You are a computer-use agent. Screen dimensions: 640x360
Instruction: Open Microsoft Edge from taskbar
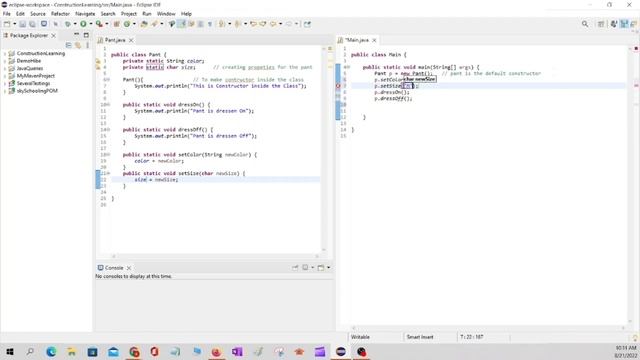click(51, 351)
